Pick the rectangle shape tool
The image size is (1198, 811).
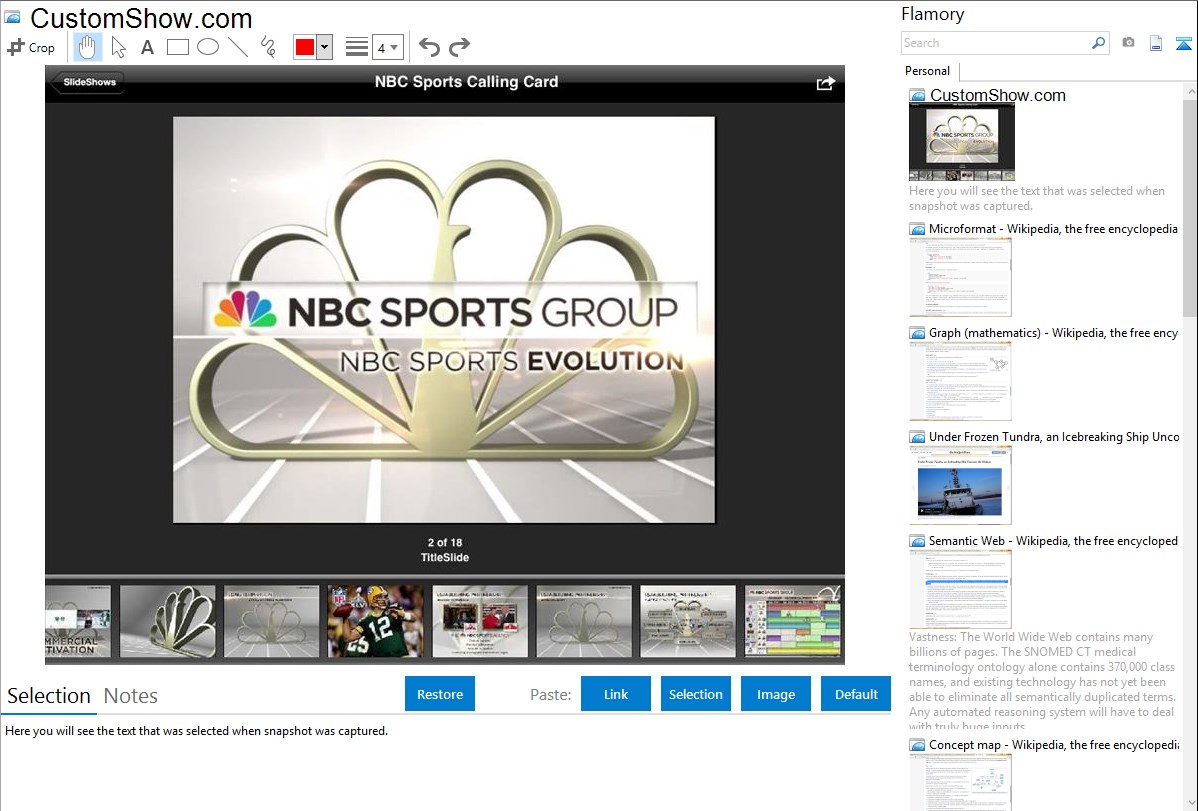click(x=178, y=47)
